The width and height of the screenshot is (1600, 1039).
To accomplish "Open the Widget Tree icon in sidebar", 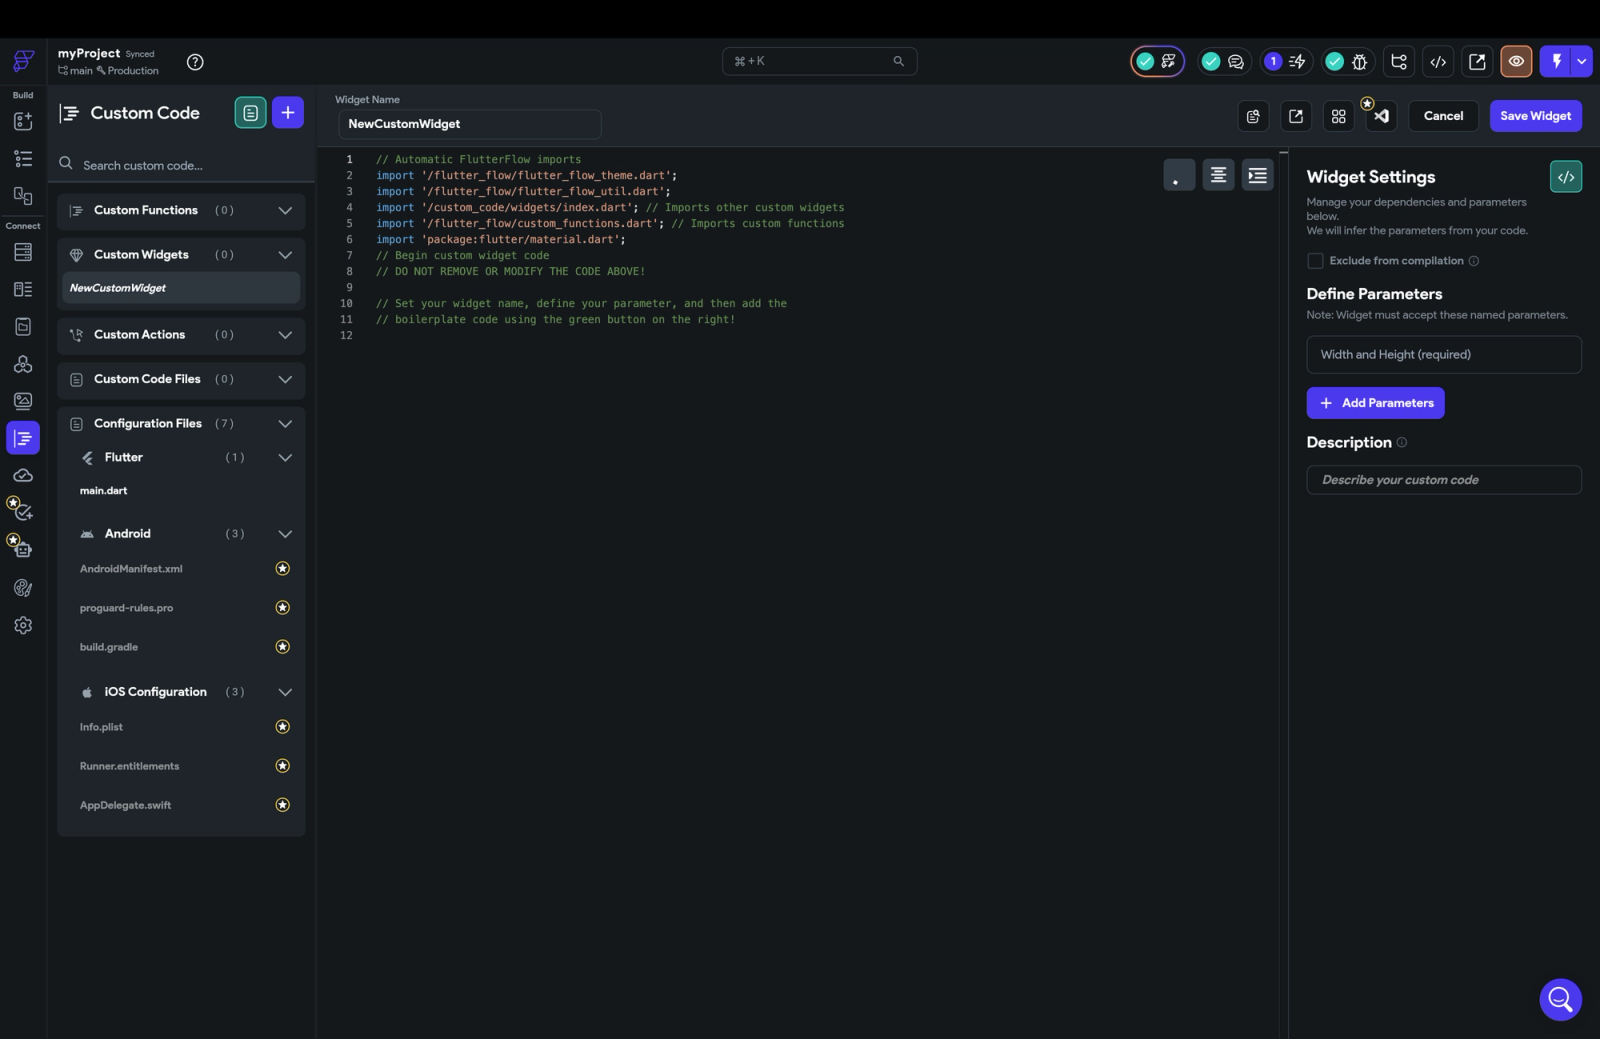I will click(23, 158).
